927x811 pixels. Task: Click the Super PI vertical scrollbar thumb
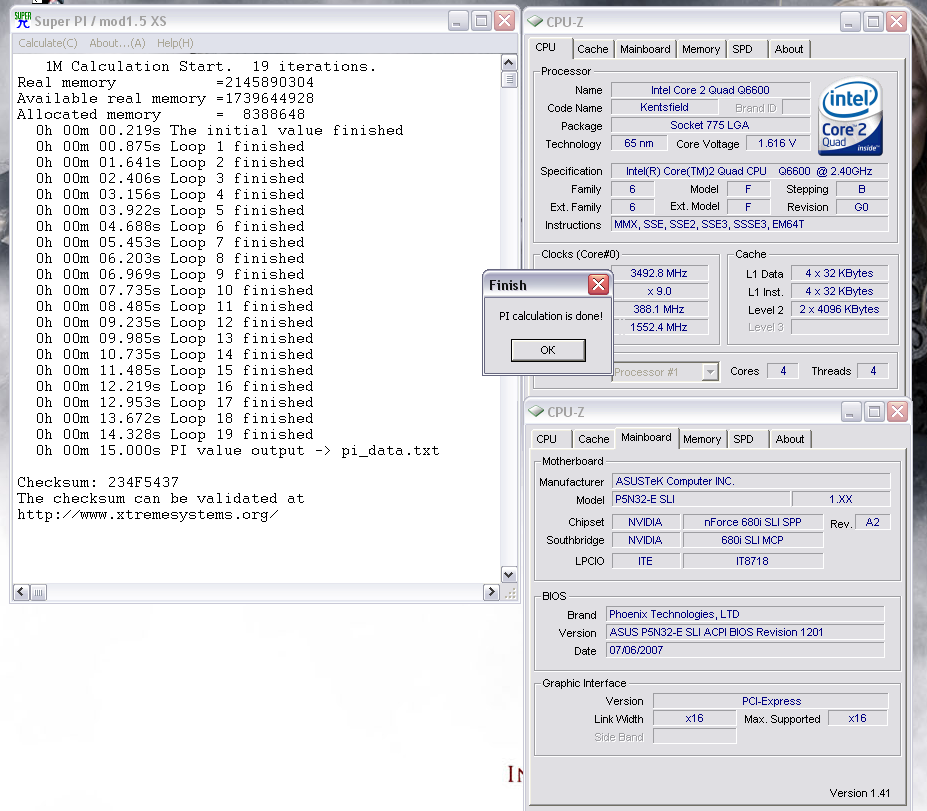pos(508,79)
